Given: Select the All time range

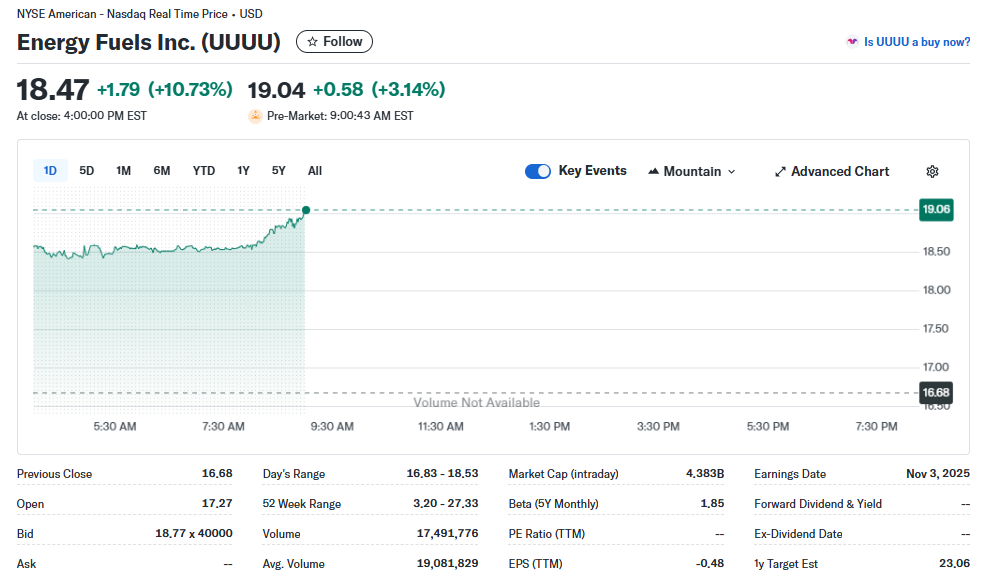Looking at the screenshot, I should tap(315, 171).
